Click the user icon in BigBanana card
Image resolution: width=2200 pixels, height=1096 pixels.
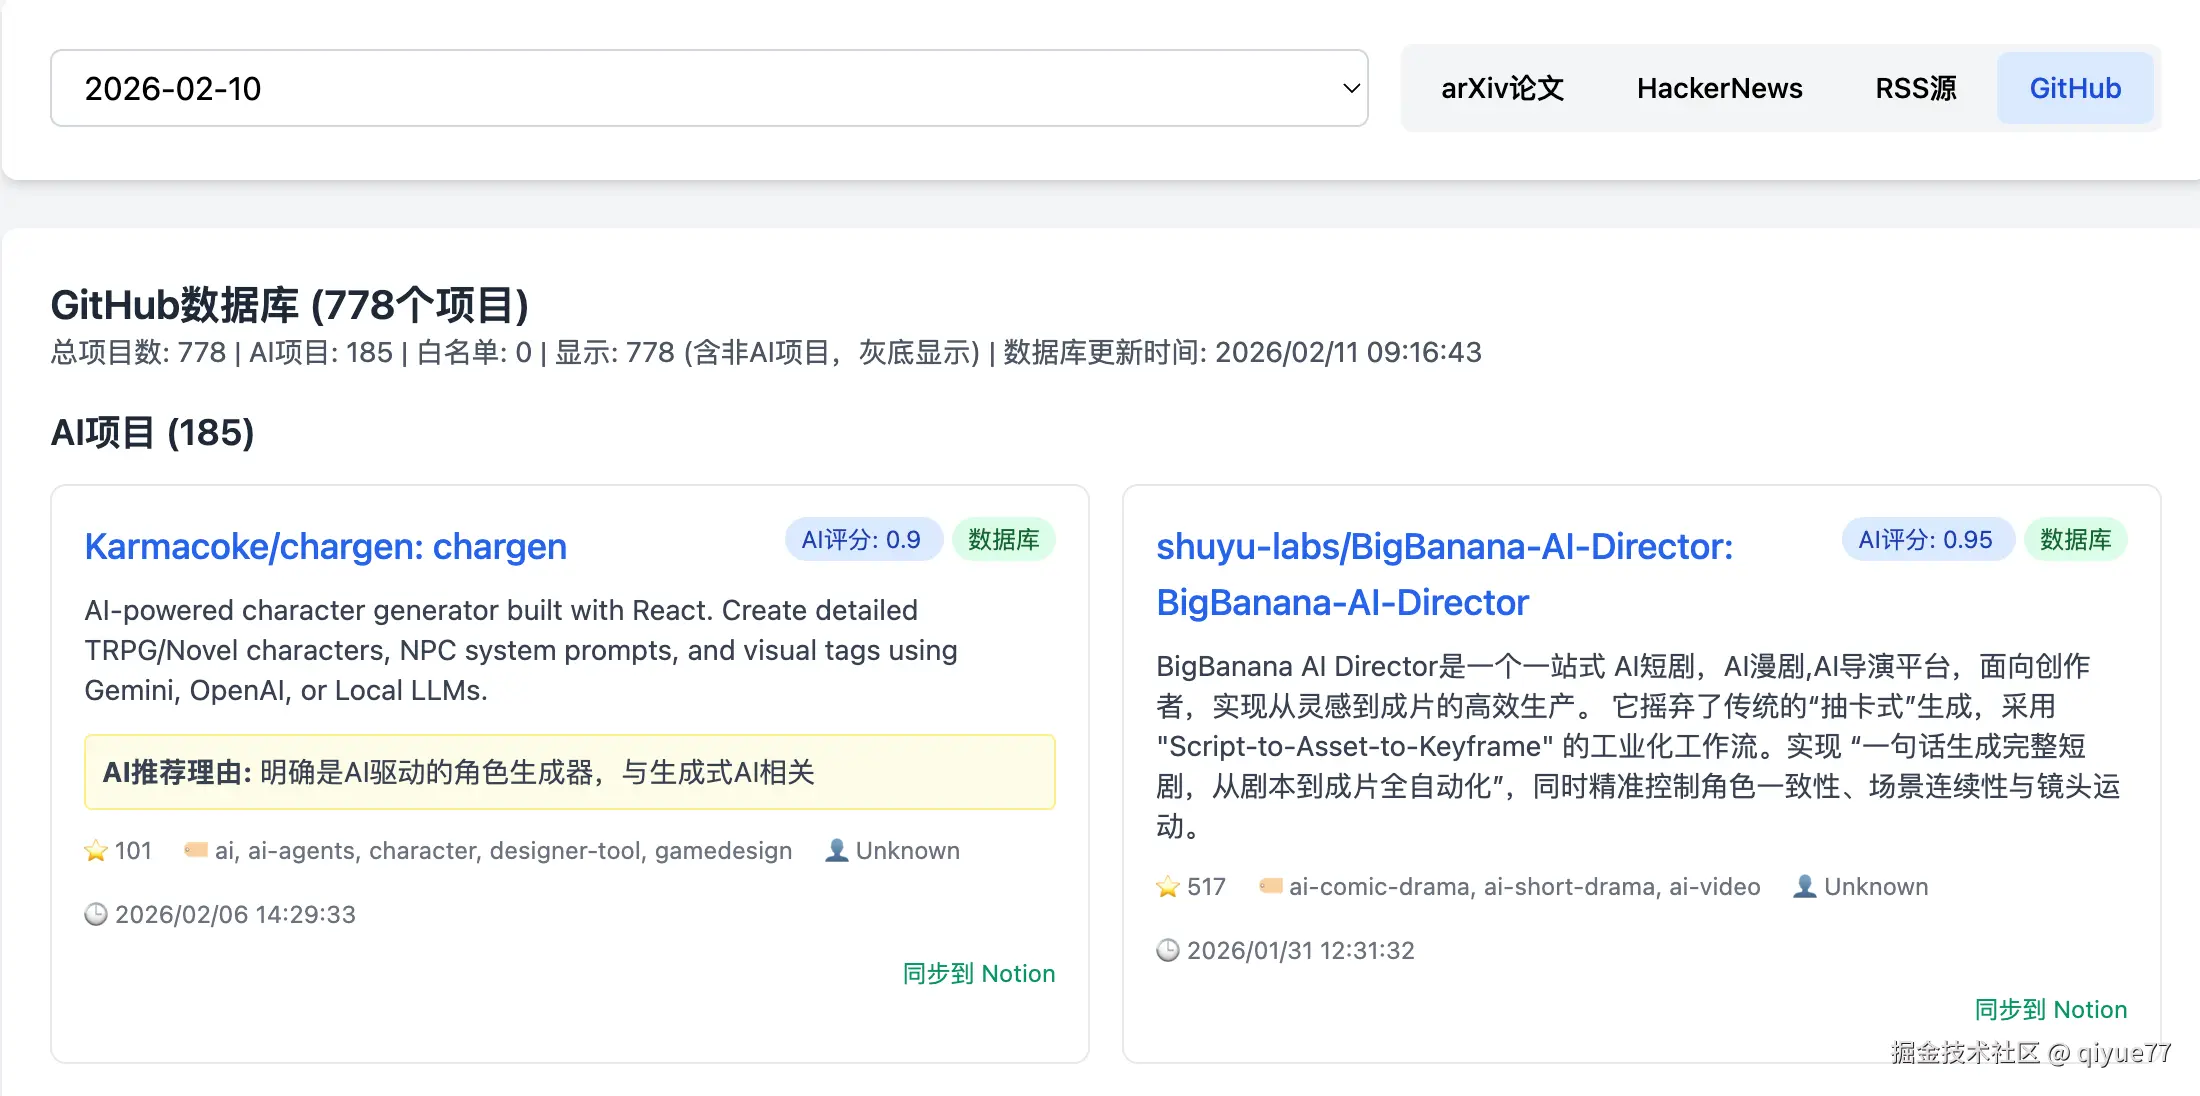point(1805,886)
